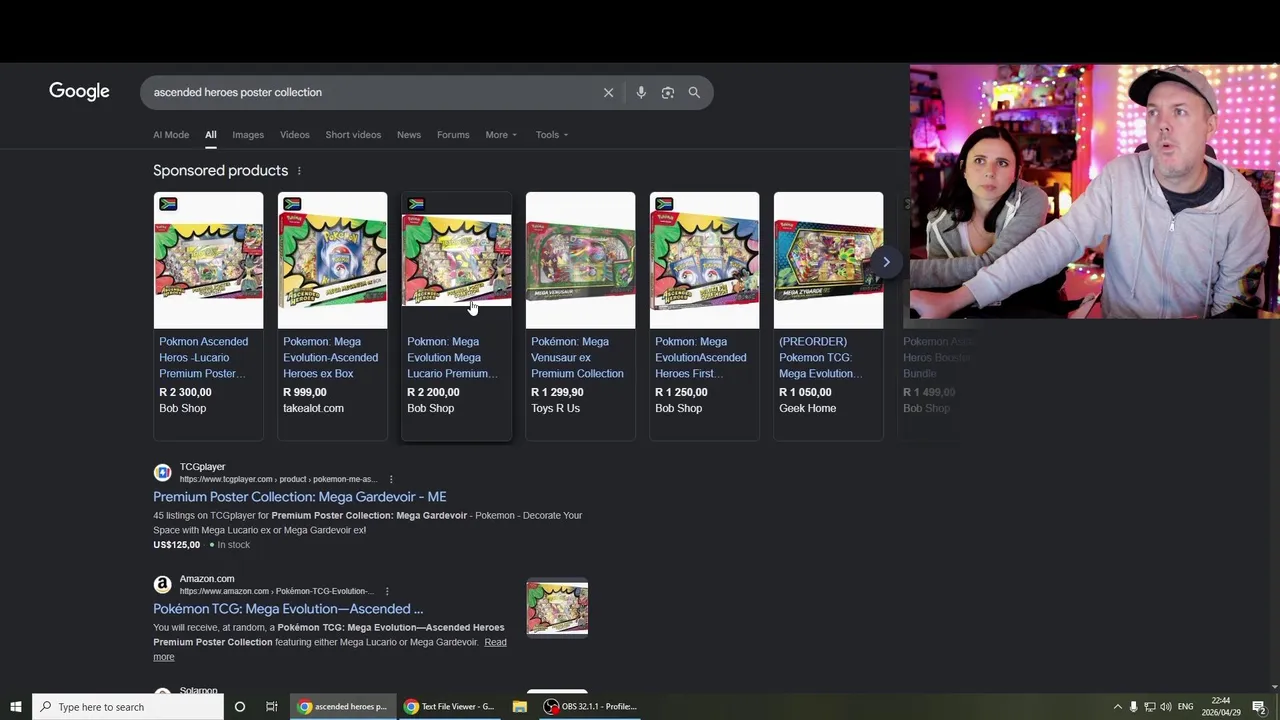Open Premium Poster Collection: Mega Gardevoir link
The image size is (1280, 720).
coord(300,497)
